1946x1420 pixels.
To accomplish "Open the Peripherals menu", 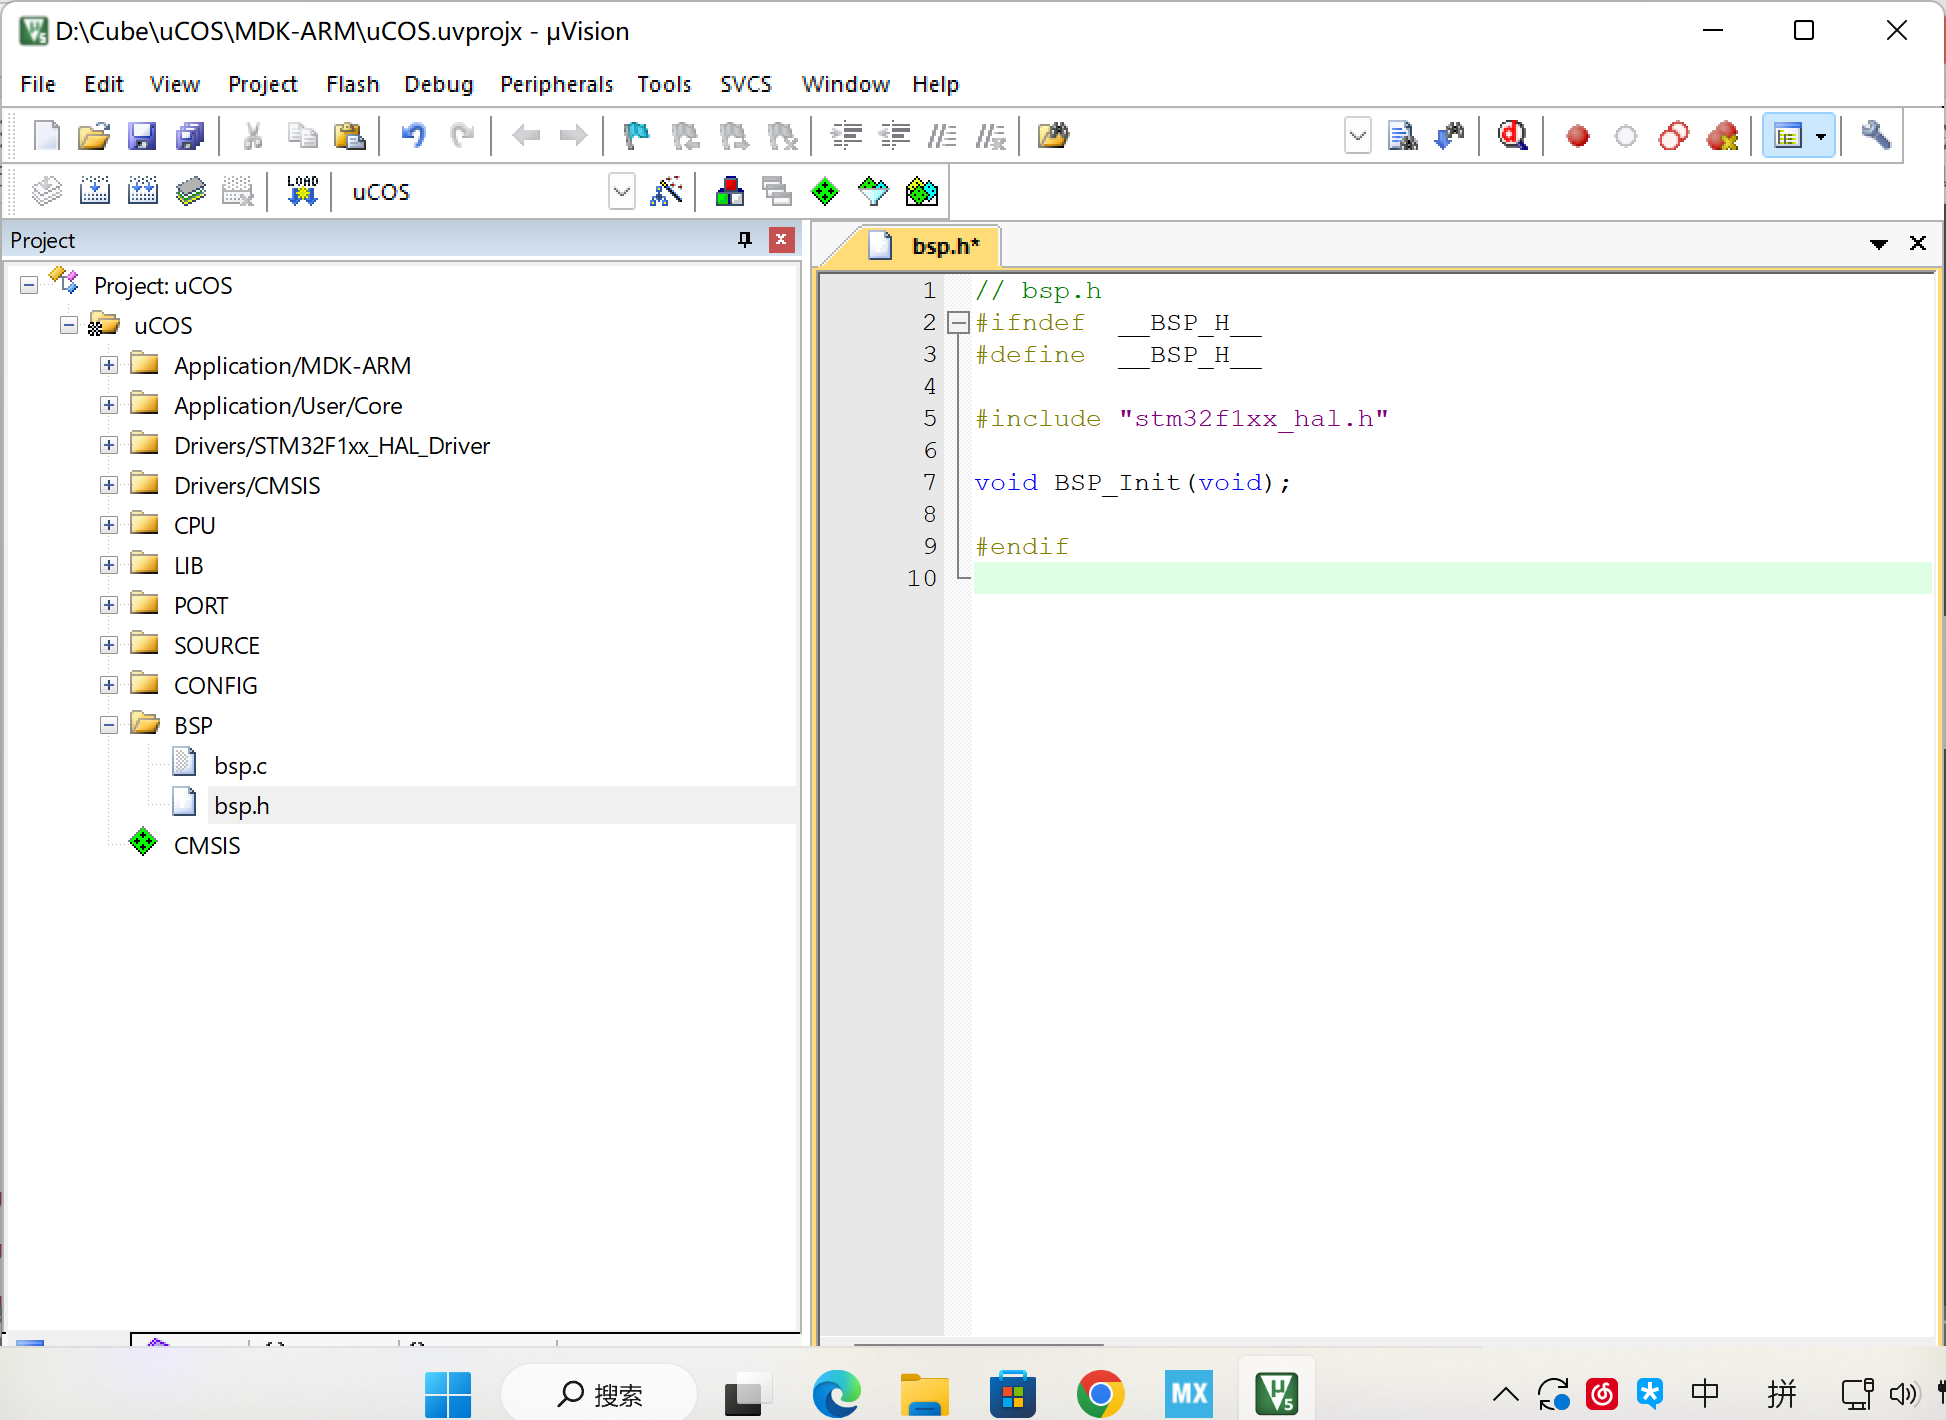I will click(x=556, y=84).
